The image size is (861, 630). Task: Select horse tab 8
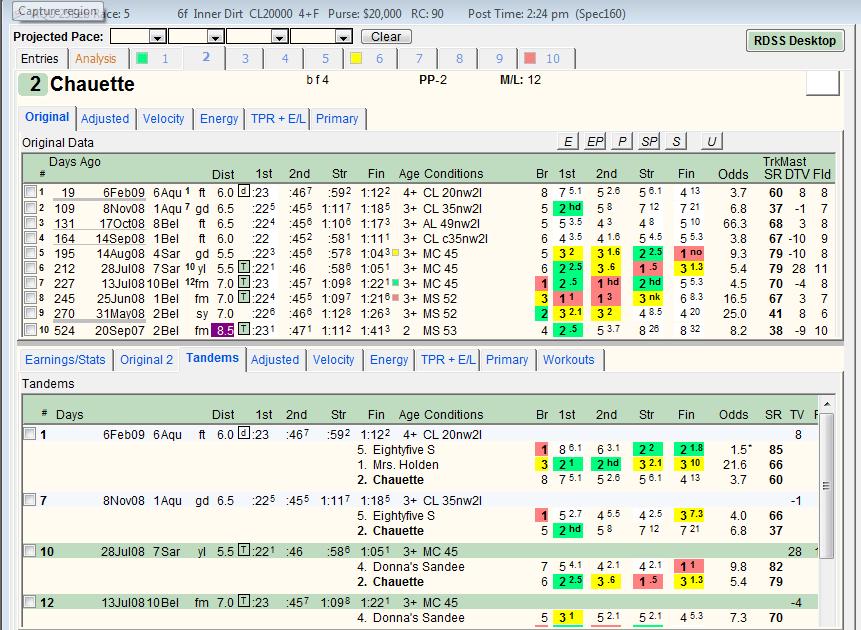pos(459,59)
